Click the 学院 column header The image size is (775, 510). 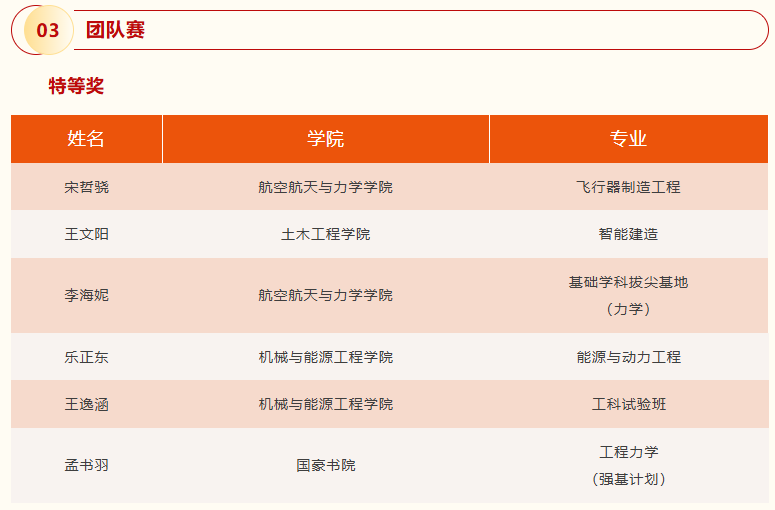325,139
